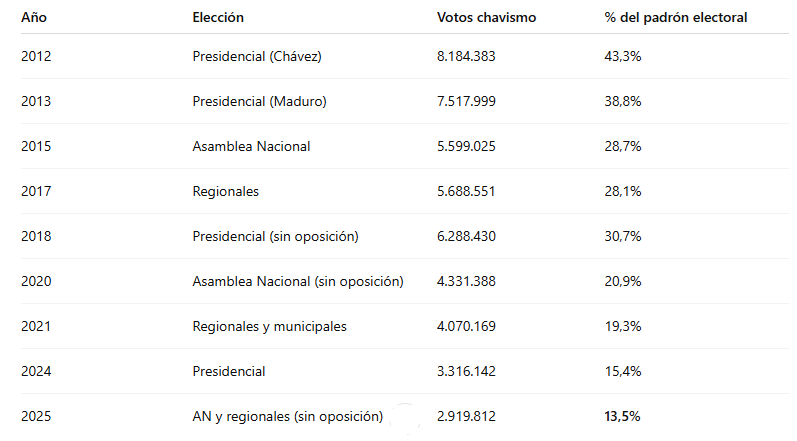Select the vote count 8.184.383
This screenshot has height=441, width=797.
click(x=466, y=56)
